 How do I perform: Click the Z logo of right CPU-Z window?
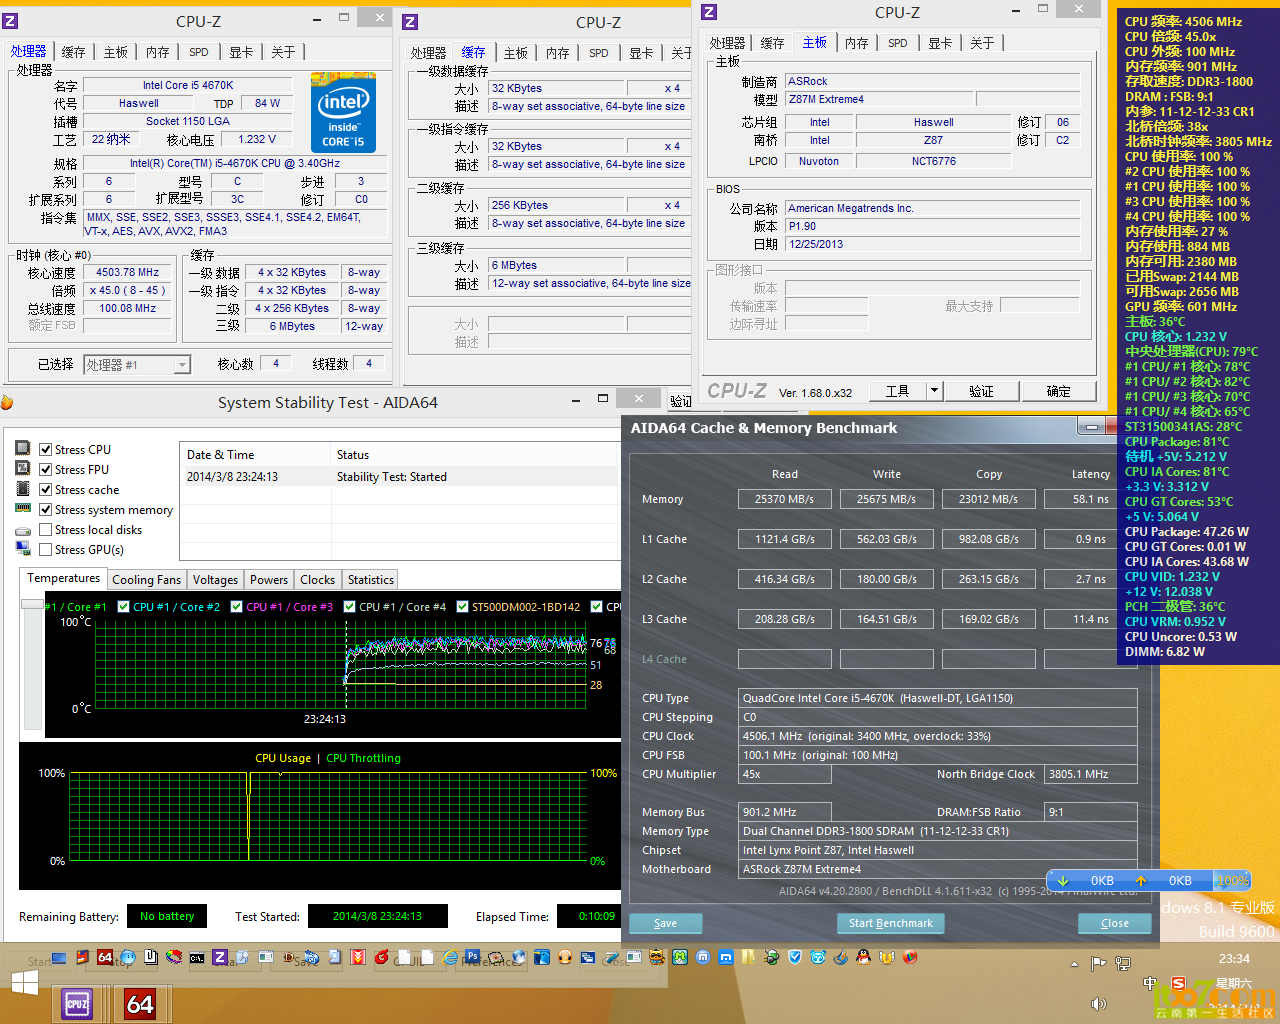(x=709, y=12)
